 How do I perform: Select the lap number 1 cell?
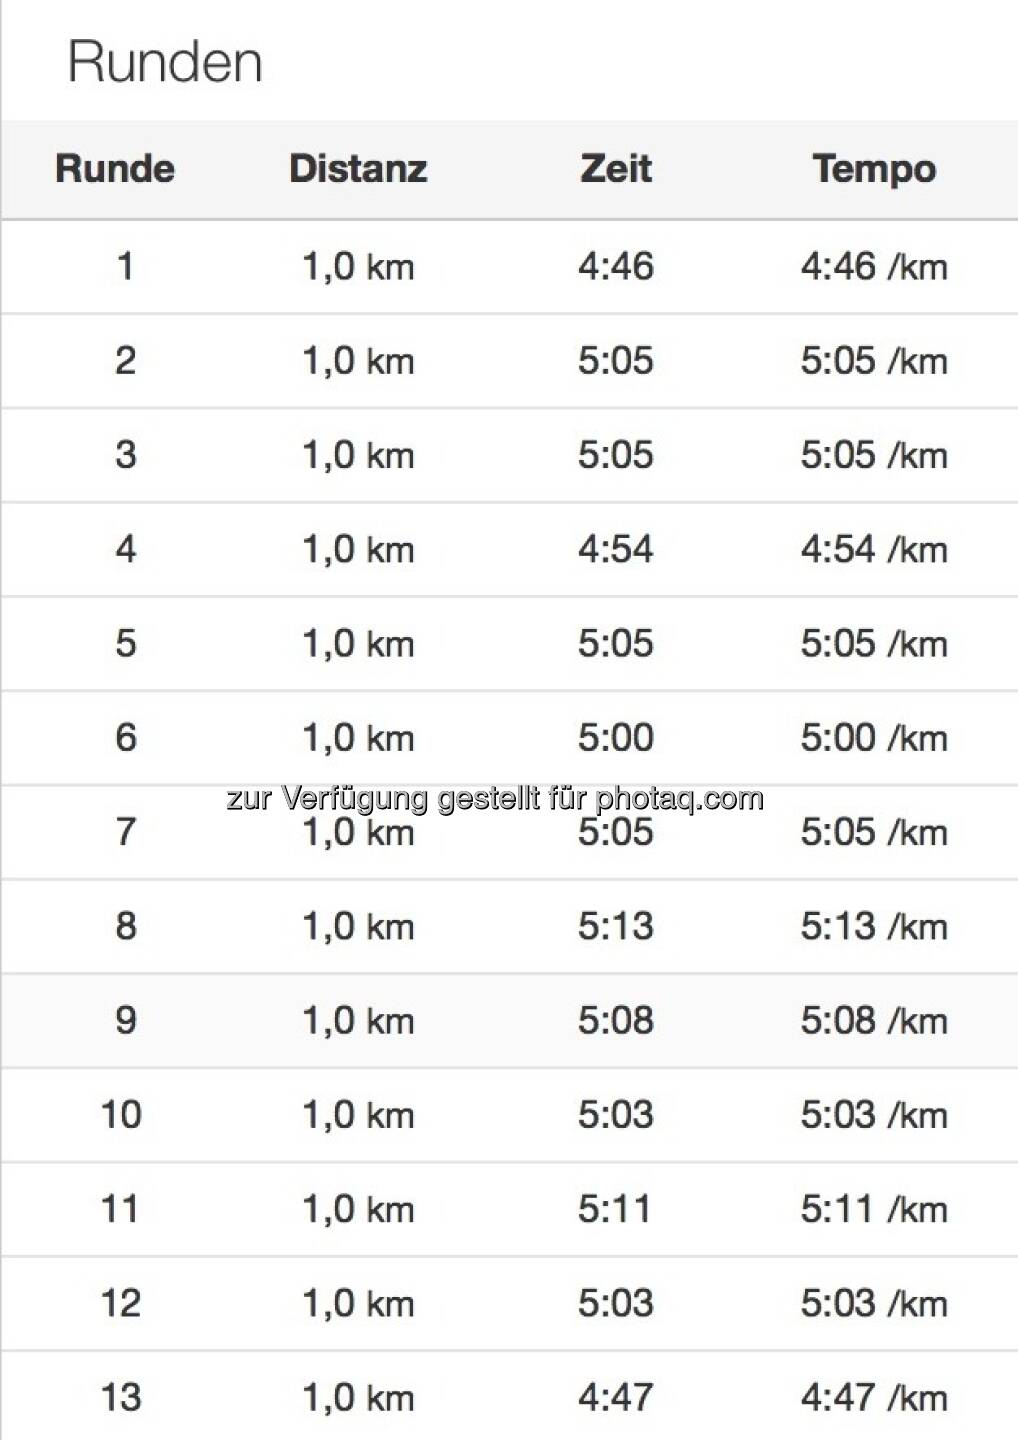click(125, 267)
